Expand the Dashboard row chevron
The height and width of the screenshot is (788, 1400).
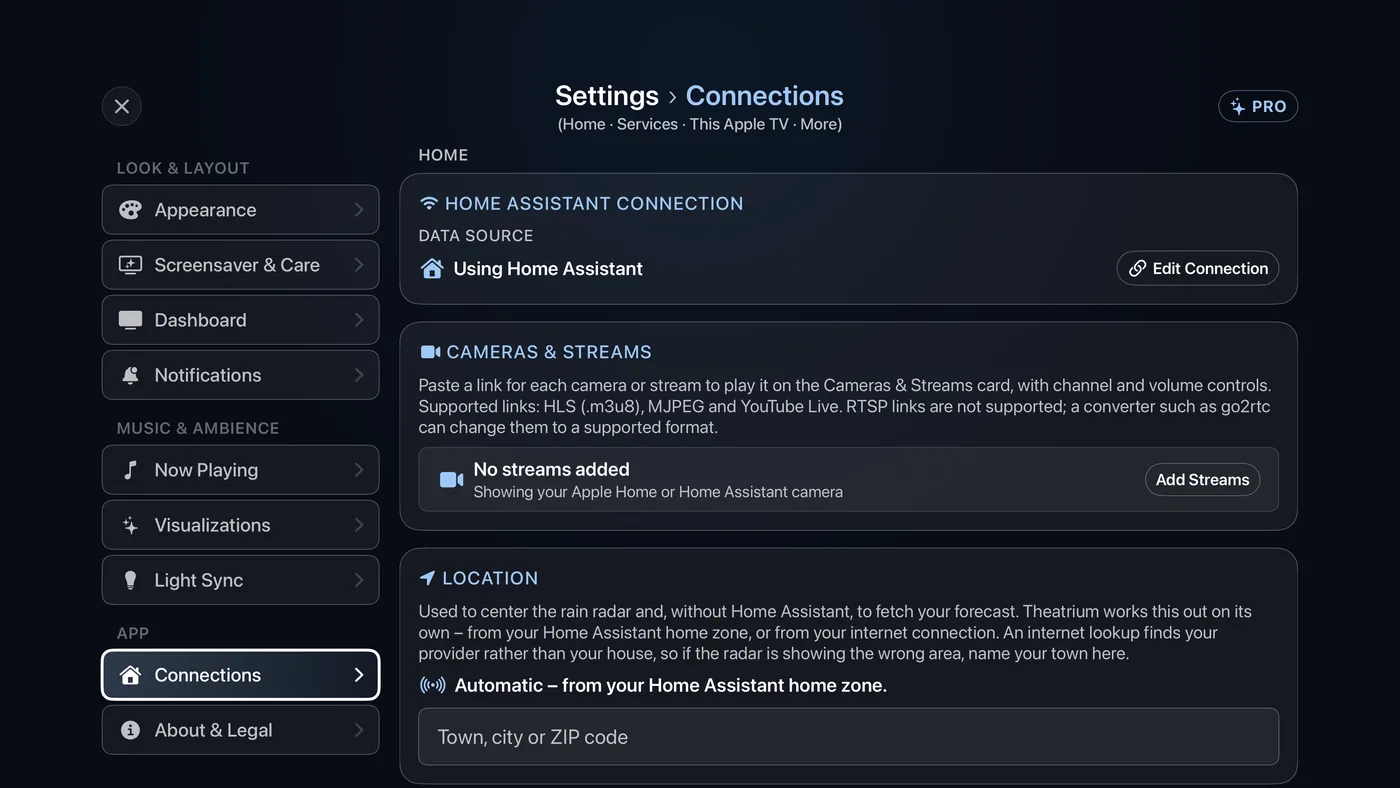pyautogui.click(x=359, y=320)
